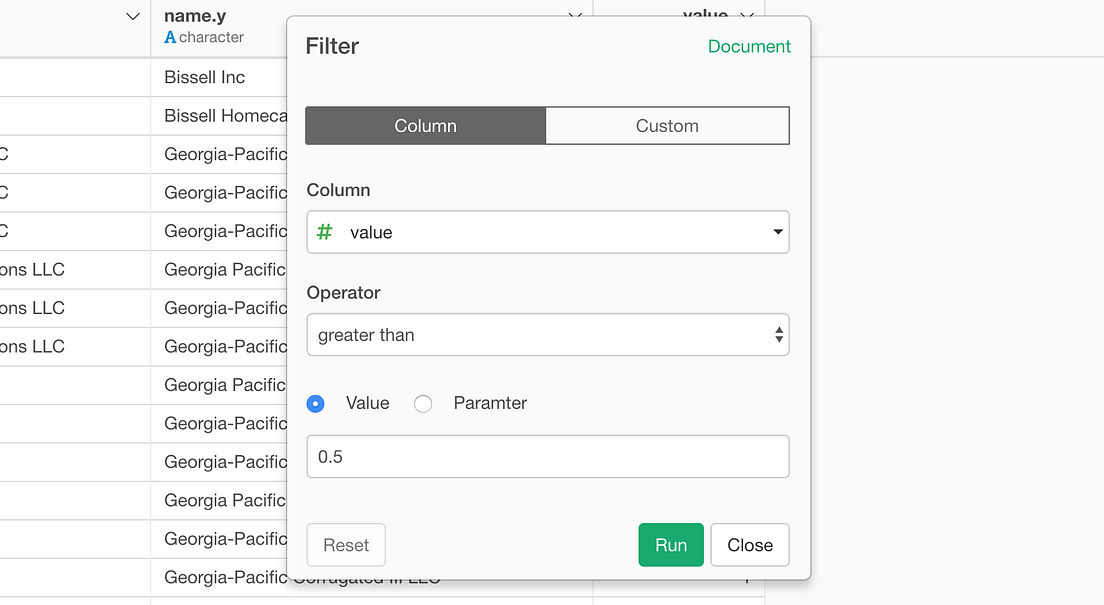Open the leftmost column header chevron menu
This screenshot has height=605, width=1104.
point(131,17)
